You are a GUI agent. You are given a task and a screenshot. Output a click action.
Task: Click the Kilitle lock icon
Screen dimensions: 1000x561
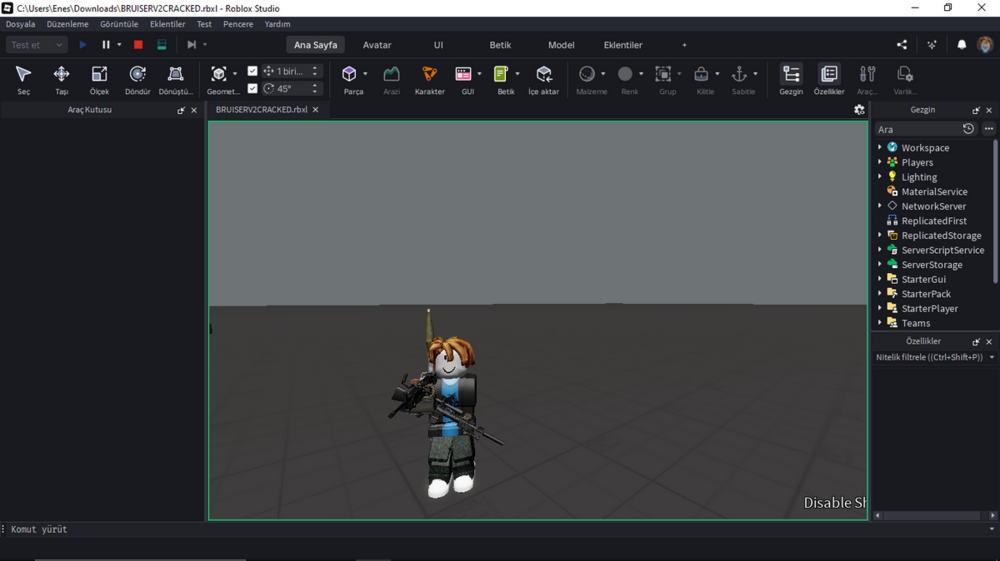pyautogui.click(x=701, y=74)
